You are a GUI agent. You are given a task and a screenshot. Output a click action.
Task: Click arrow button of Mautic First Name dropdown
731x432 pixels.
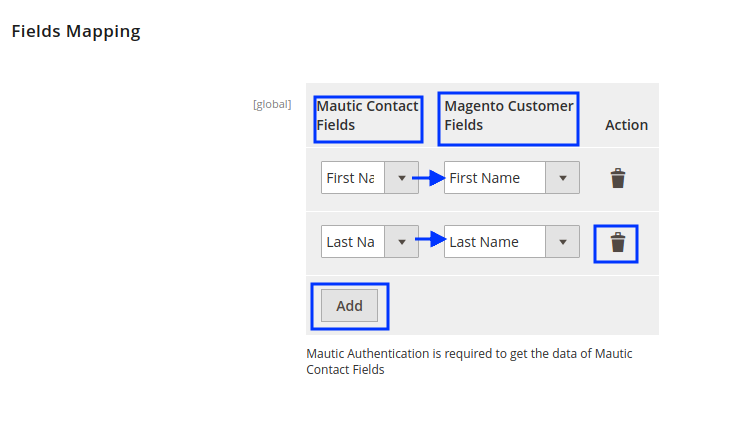(x=401, y=178)
